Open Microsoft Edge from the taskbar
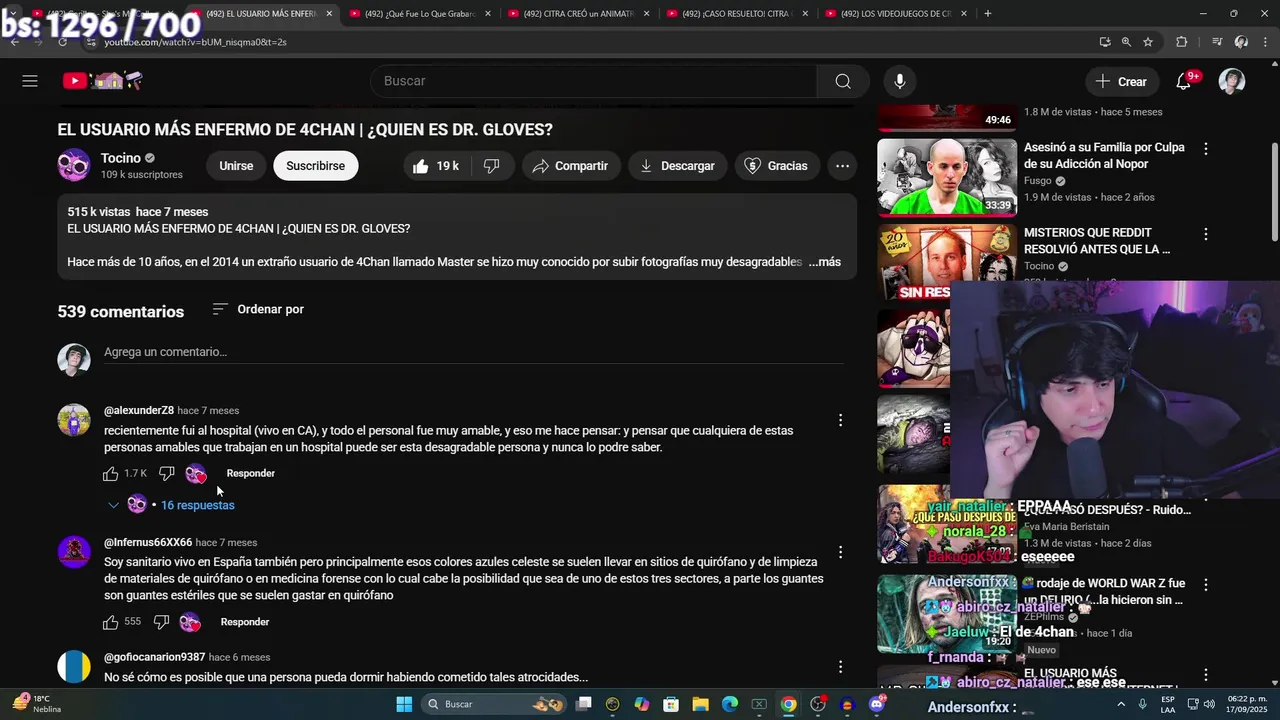The height and width of the screenshot is (720, 1280). pos(730,704)
